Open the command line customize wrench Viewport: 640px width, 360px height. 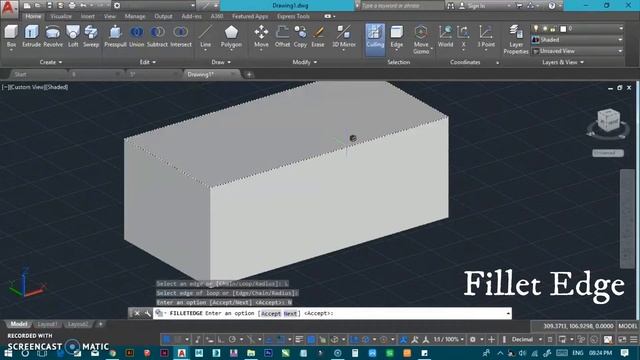click(147, 313)
